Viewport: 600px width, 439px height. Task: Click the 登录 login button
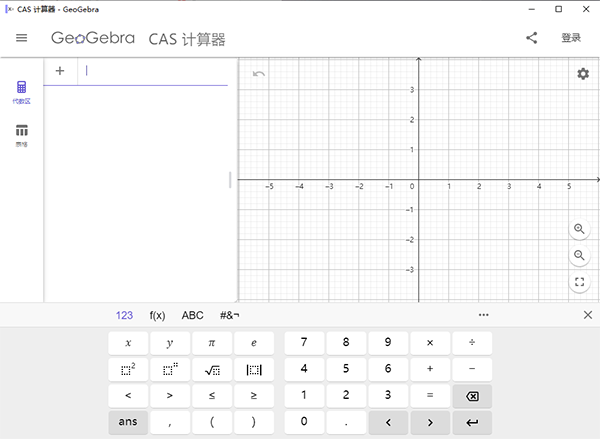[x=571, y=38]
